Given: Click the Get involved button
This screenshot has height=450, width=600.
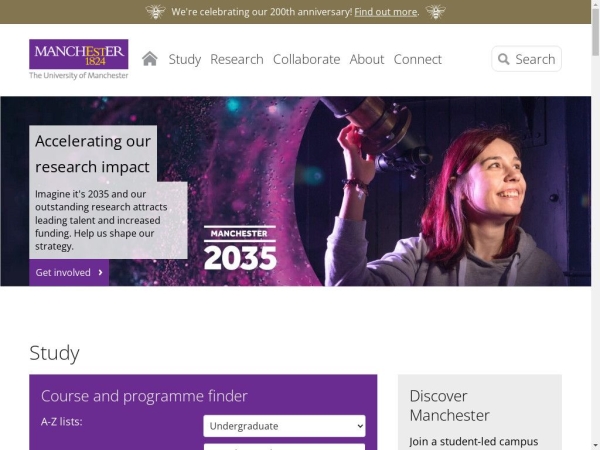Looking at the screenshot, I should (x=69, y=272).
